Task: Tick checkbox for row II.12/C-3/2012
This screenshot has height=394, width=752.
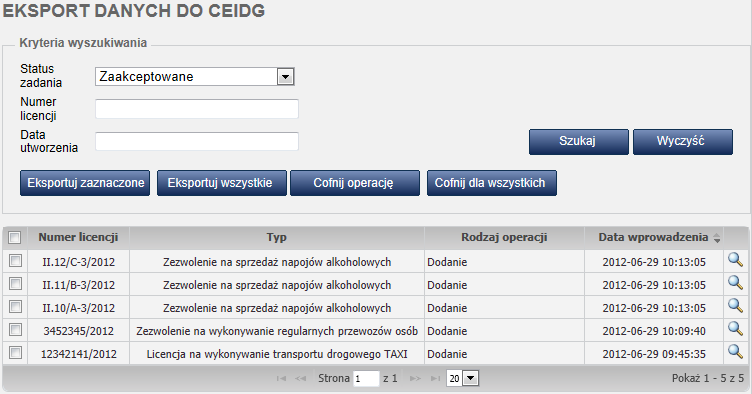Action: tap(15, 261)
